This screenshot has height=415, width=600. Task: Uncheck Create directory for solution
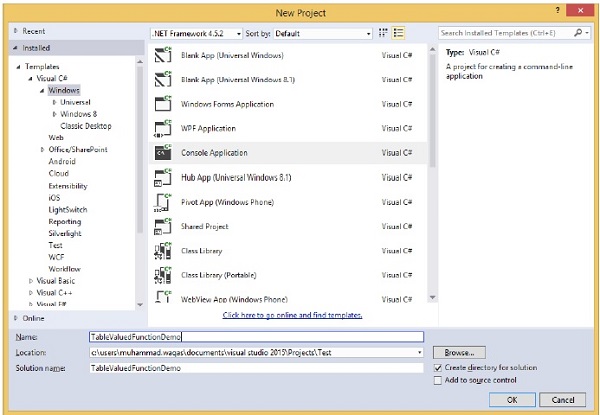tap(438, 368)
